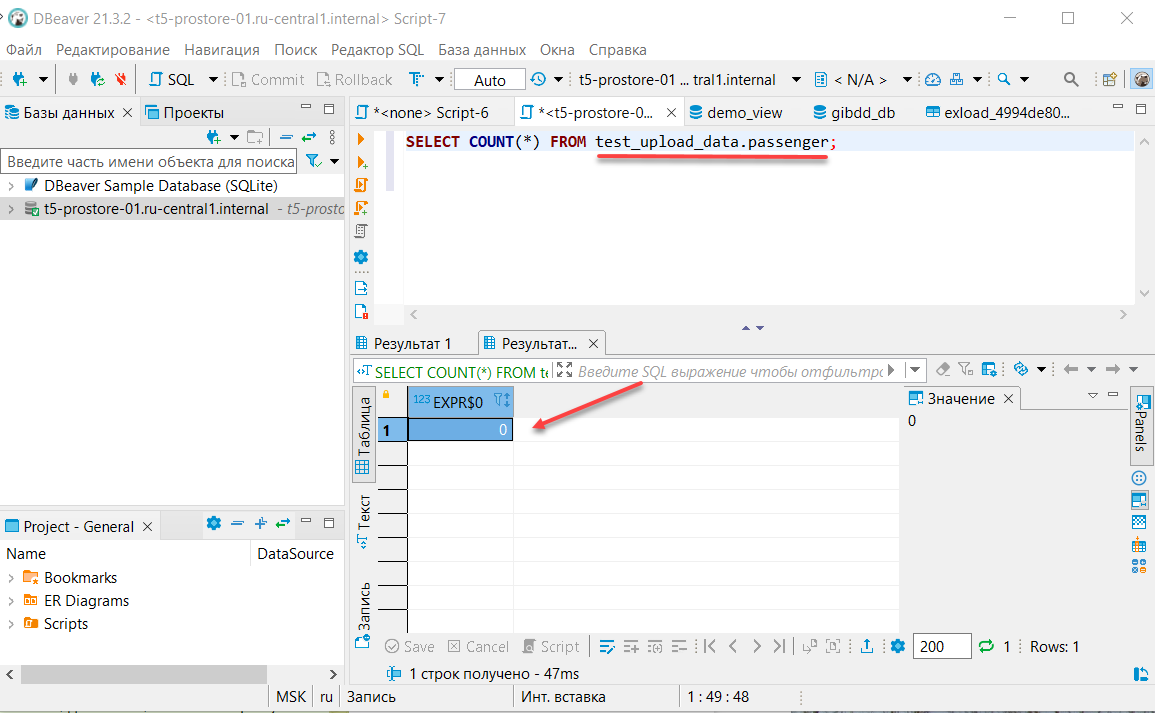
Task: Toggle Link with editor in the database navigator
Action: coord(309,137)
